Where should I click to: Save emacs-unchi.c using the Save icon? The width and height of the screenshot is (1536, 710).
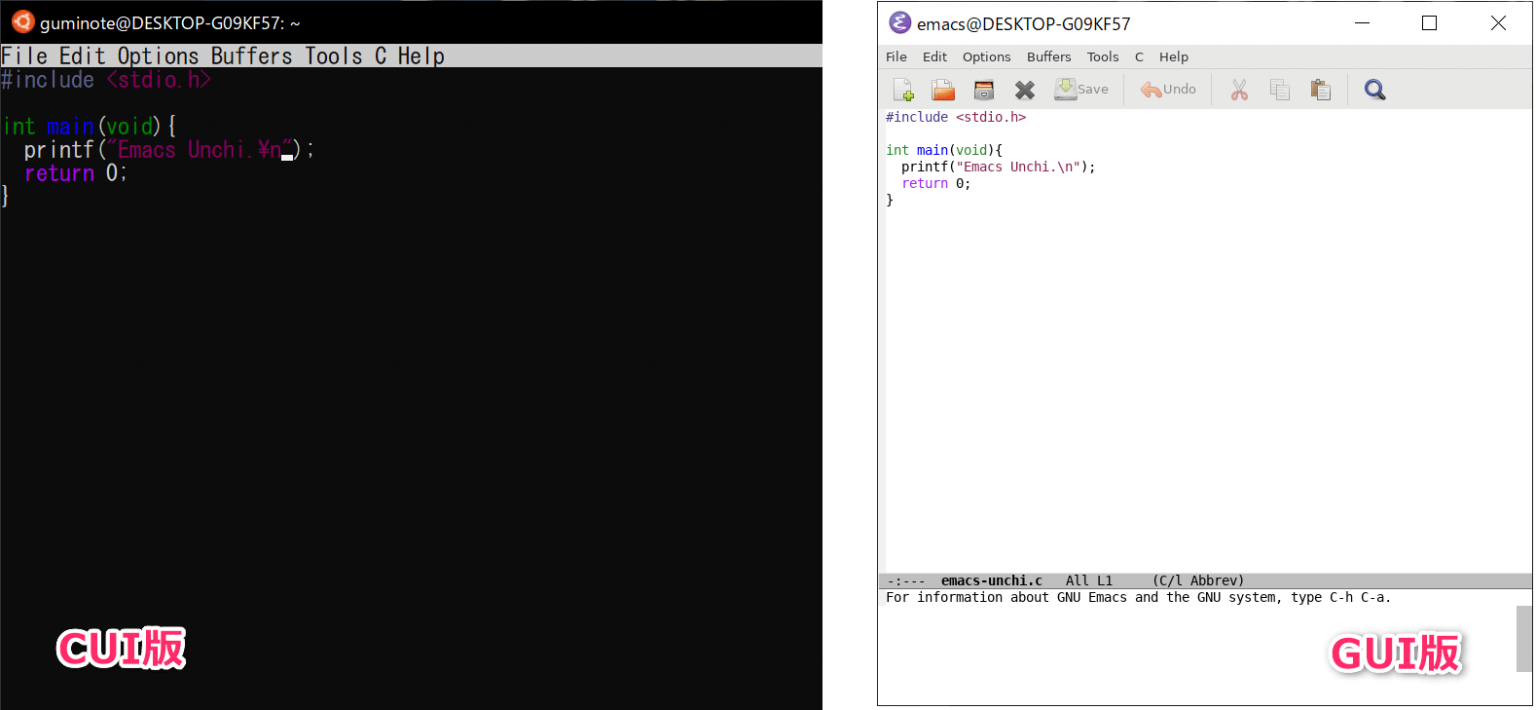point(1080,89)
